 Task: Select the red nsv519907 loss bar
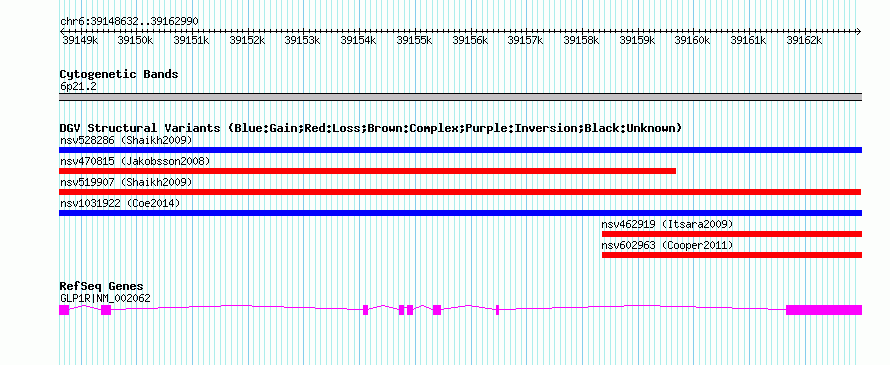460,192
